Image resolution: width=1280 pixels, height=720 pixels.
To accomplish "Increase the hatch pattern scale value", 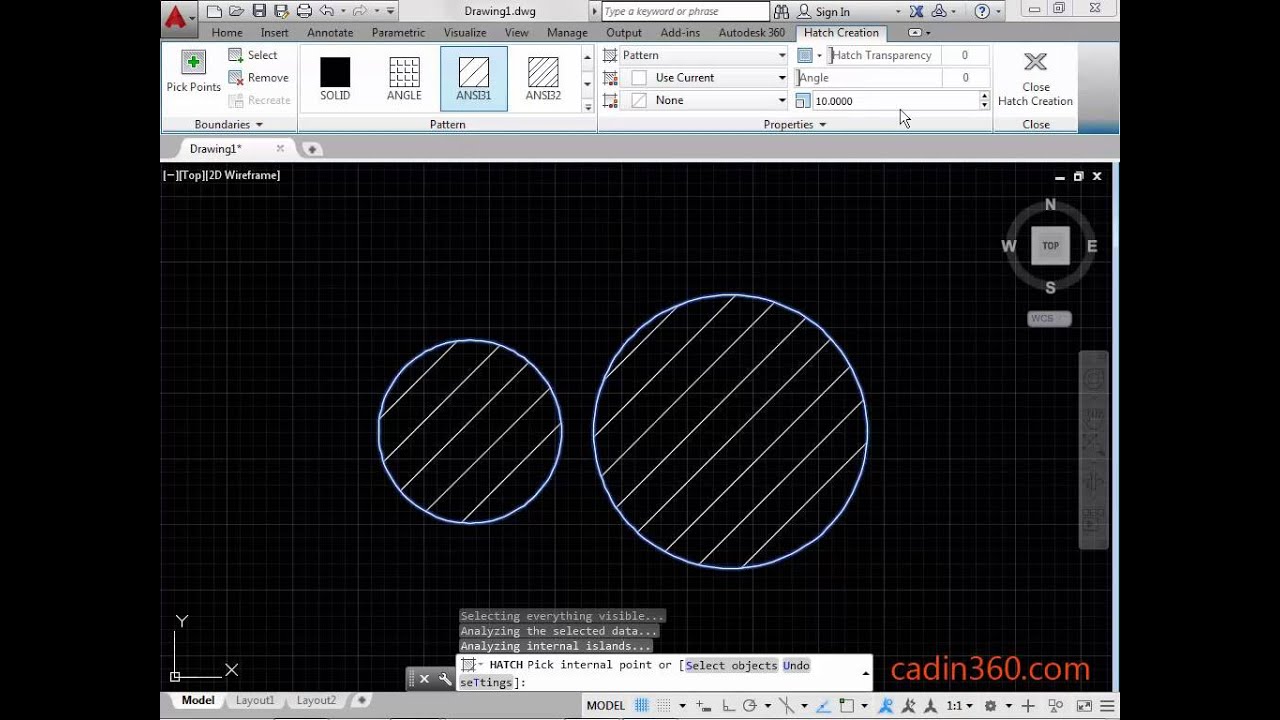I will [x=984, y=97].
